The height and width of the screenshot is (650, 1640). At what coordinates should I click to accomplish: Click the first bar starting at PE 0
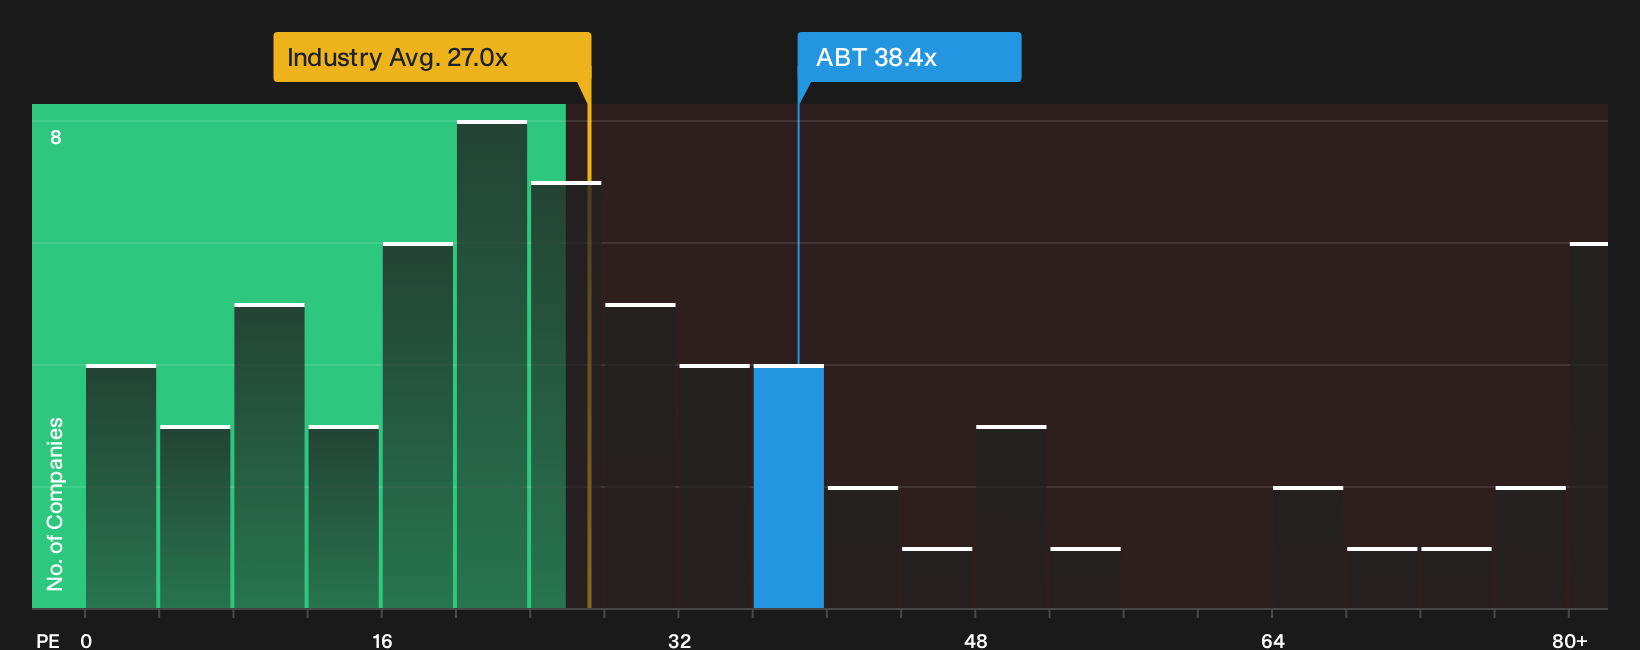121,486
